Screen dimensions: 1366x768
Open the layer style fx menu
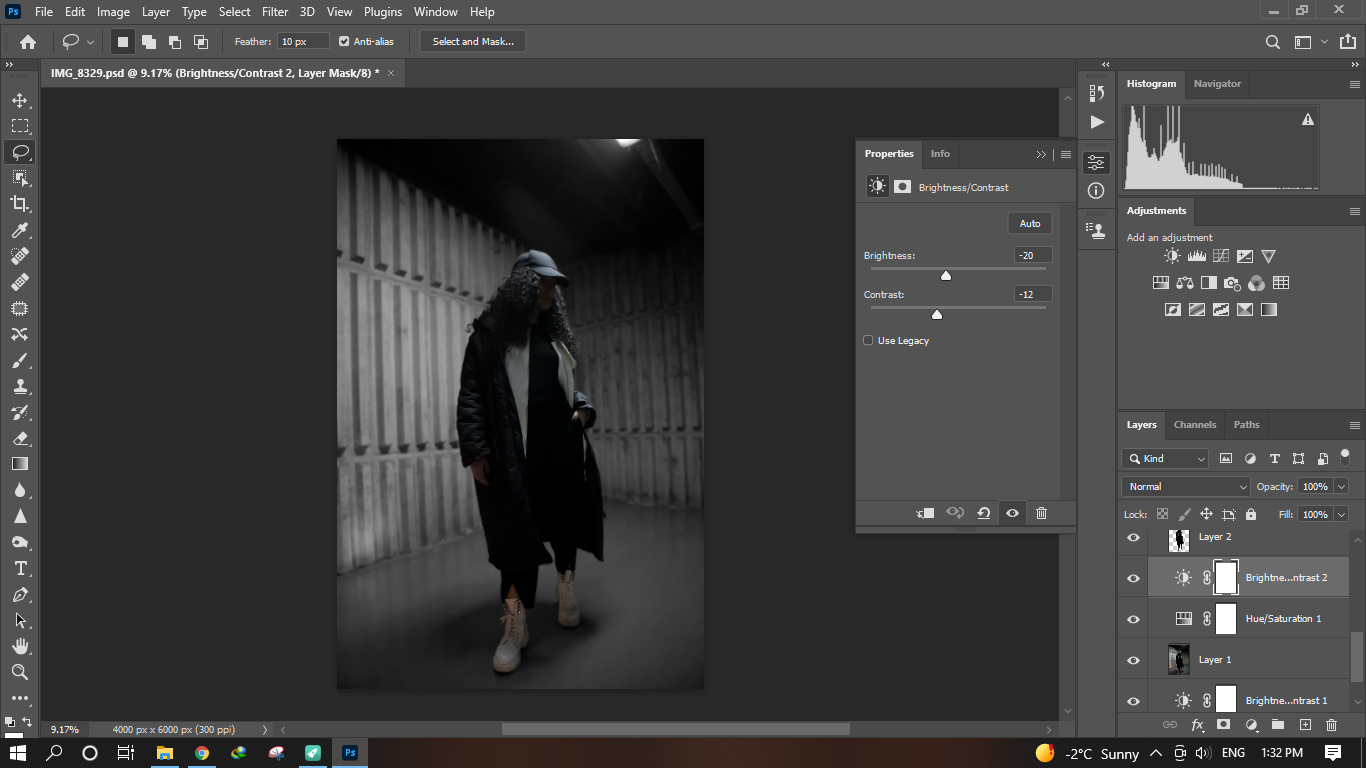pyautogui.click(x=1197, y=725)
